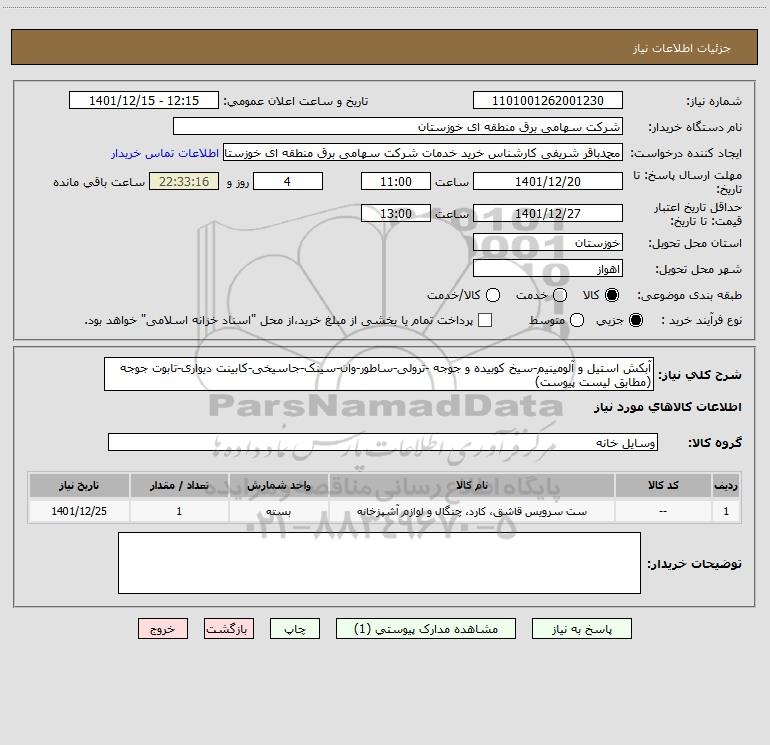Screen dimensions: 770x745
Task: Click the شهر محل تحویل field اهواز
Action: click(548, 269)
